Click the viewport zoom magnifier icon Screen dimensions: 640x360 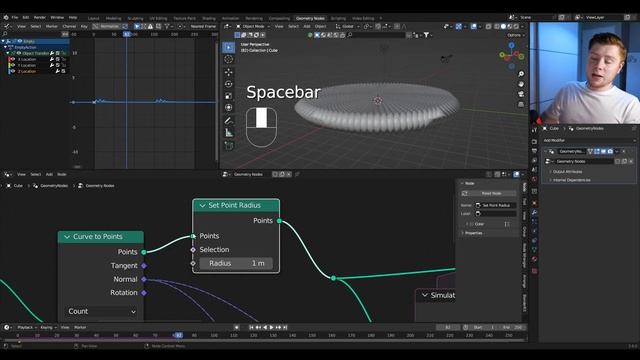(521, 74)
